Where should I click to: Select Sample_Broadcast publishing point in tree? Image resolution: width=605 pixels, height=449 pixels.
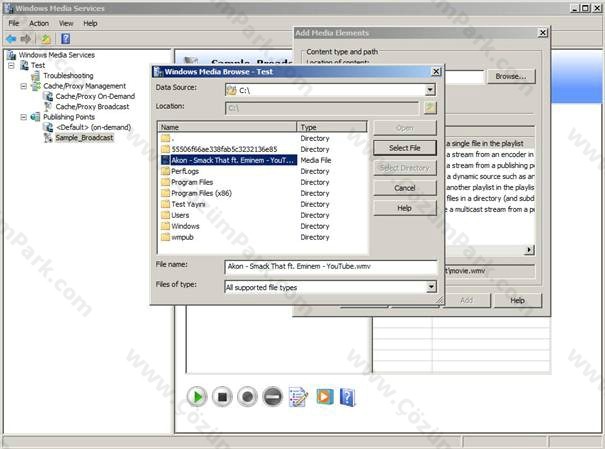coord(84,138)
